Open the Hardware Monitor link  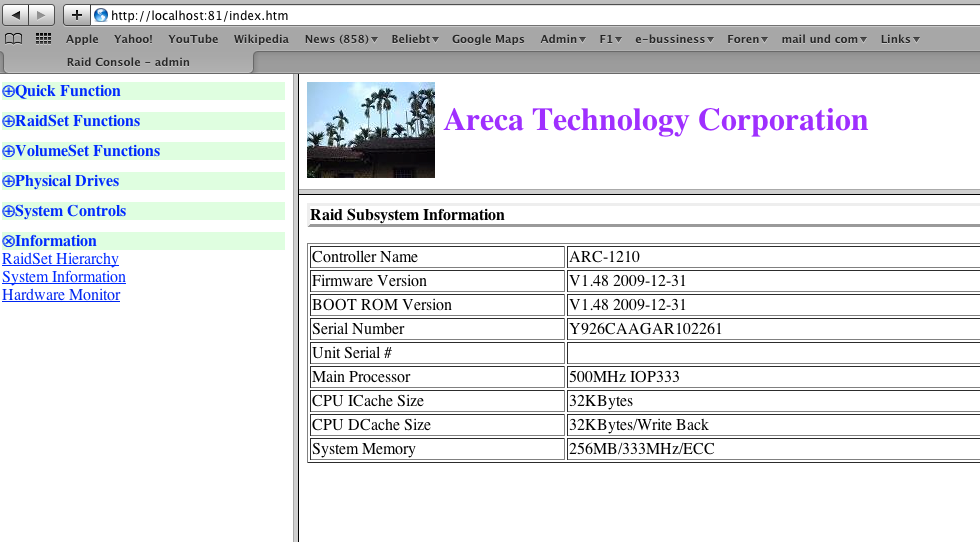[61, 295]
